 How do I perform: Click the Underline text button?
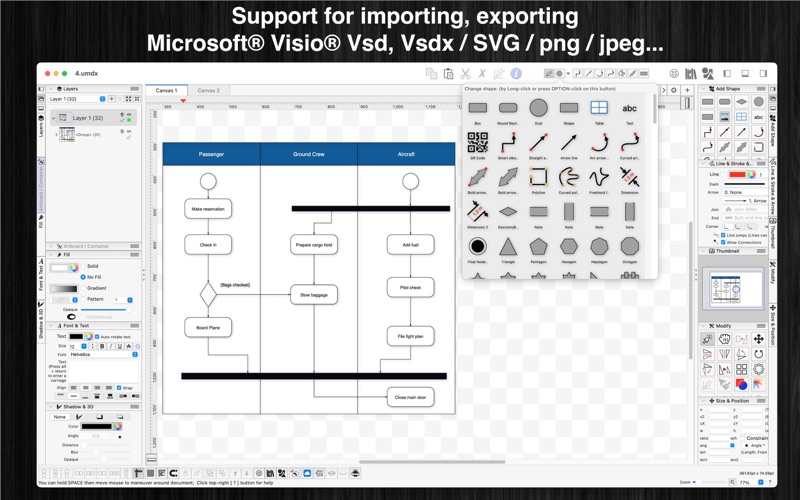click(120, 346)
